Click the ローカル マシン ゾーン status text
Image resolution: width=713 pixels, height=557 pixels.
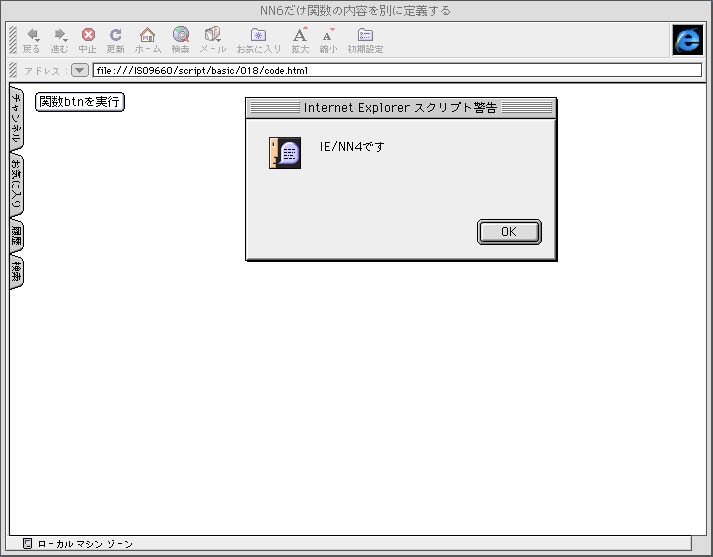[x=85, y=544]
